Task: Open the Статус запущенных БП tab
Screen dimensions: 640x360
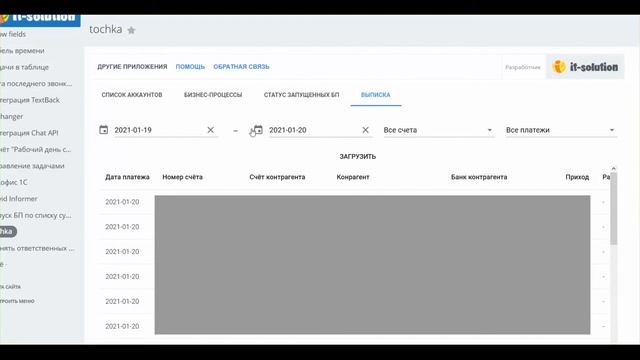Action: point(301,95)
